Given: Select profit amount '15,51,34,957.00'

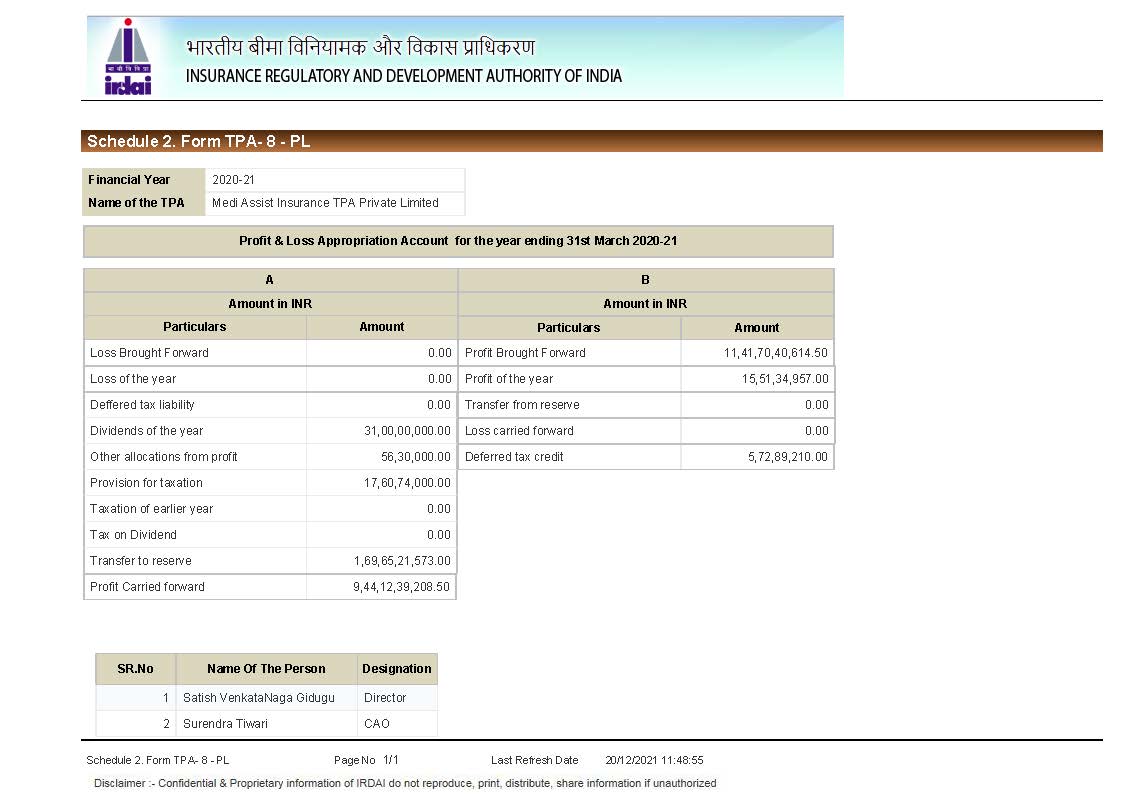Looking at the screenshot, I should 785,379.
